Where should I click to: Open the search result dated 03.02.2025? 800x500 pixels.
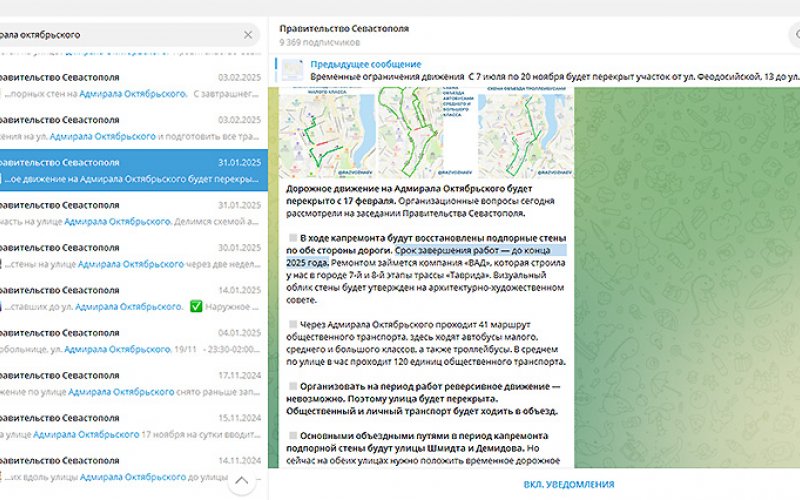pos(130,85)
